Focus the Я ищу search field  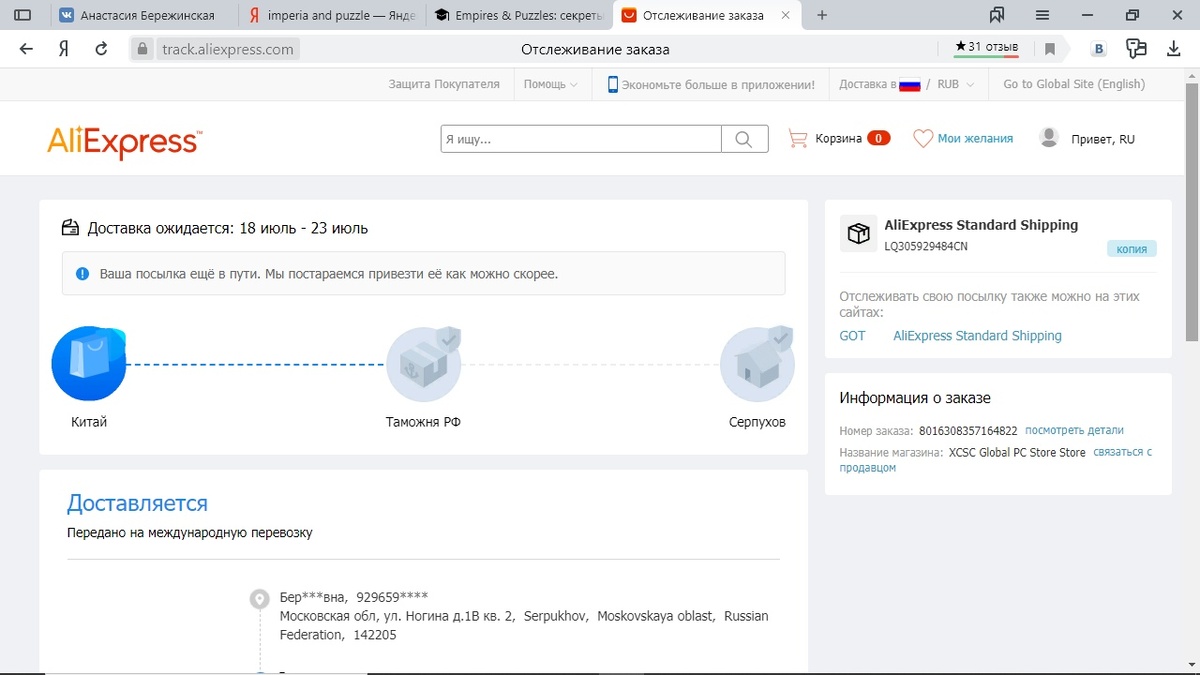(581, 139)
